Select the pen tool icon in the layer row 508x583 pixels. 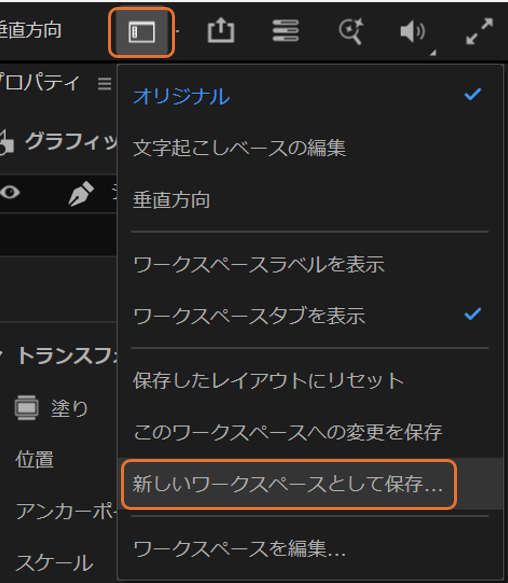click(81, 193)
